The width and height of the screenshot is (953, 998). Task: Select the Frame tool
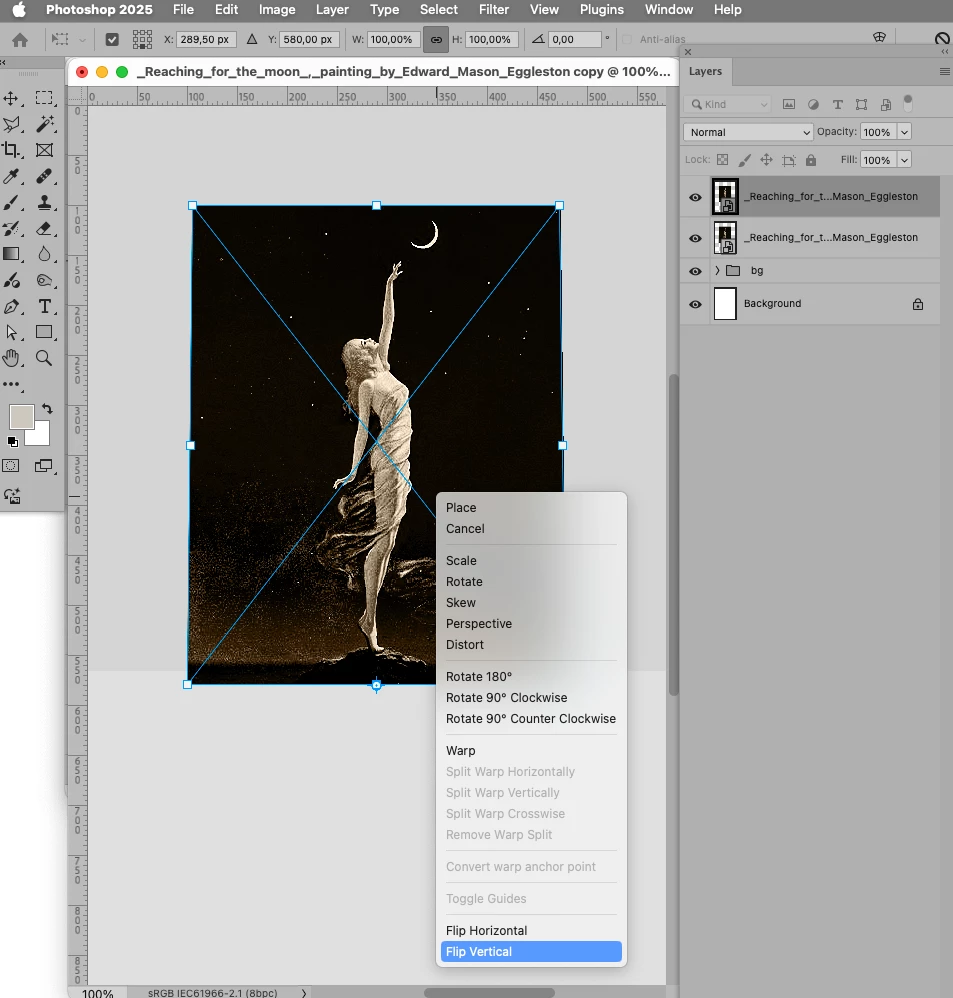[44, 150]
